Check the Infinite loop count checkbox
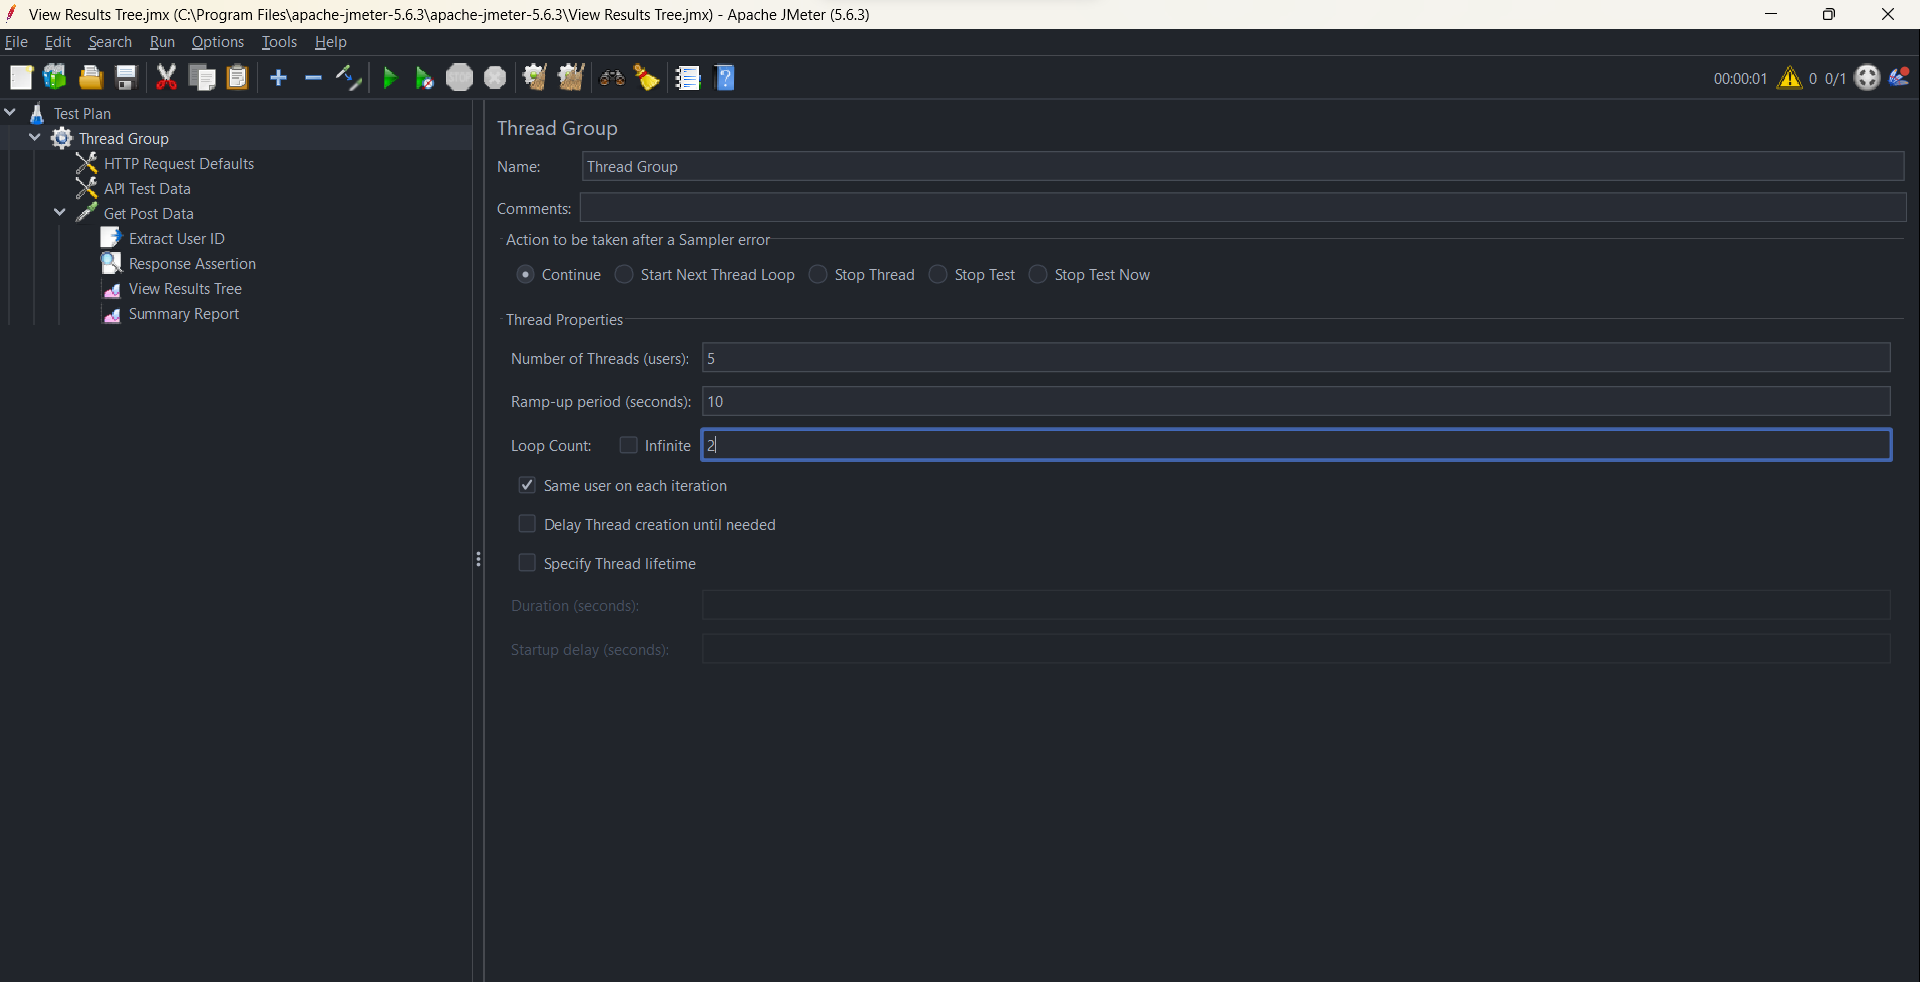The width and height of the screenshot is (1920, 982). point(628,445)
